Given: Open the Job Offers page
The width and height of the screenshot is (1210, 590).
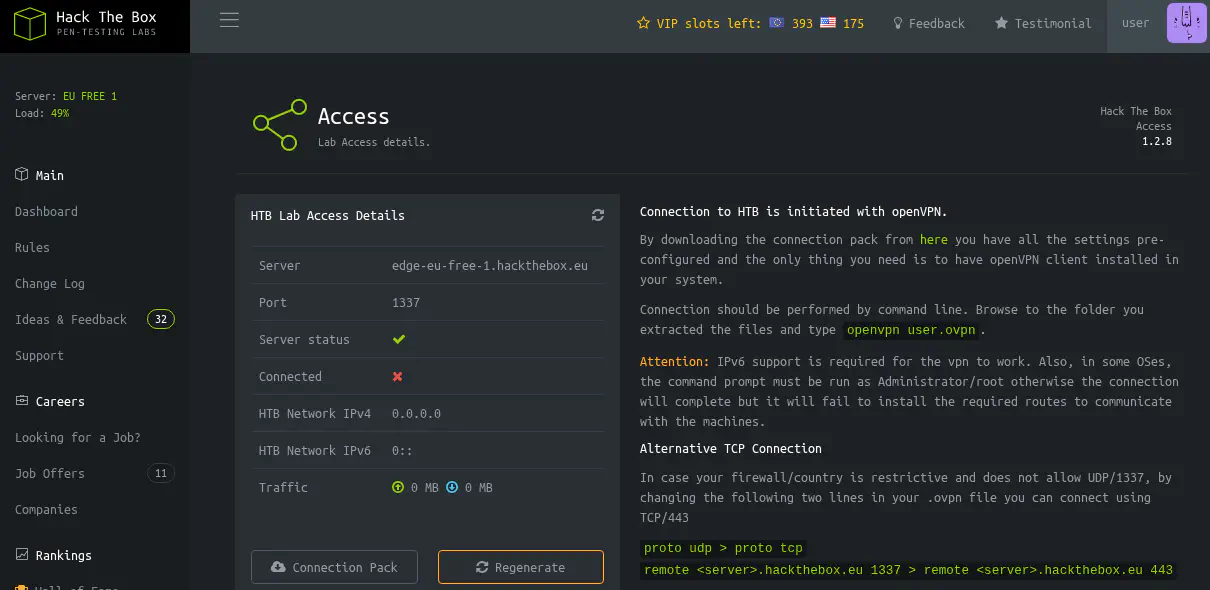Looking at the screenshot, I should point(50,473).
